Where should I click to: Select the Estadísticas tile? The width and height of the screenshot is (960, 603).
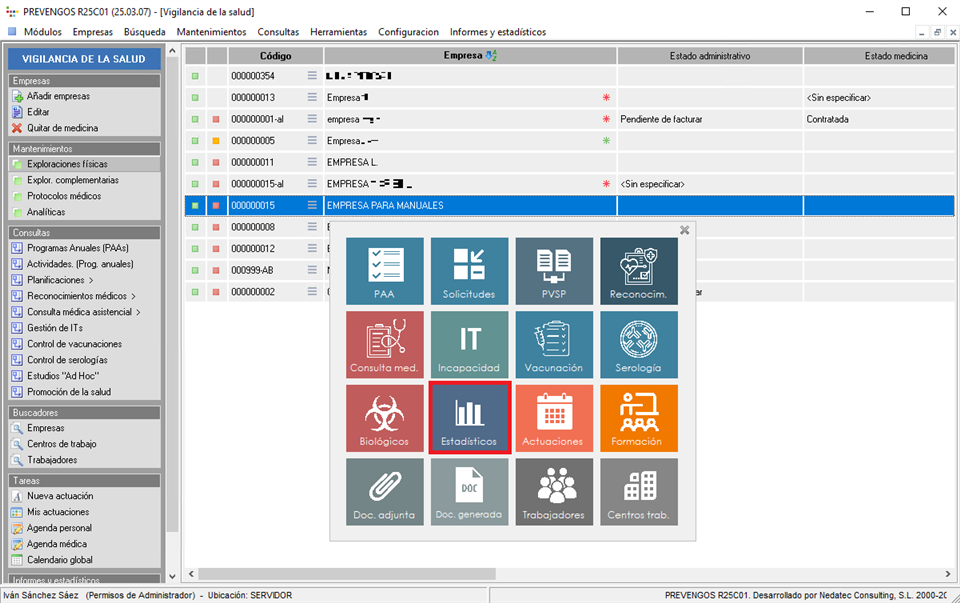(x=469, y=418)
